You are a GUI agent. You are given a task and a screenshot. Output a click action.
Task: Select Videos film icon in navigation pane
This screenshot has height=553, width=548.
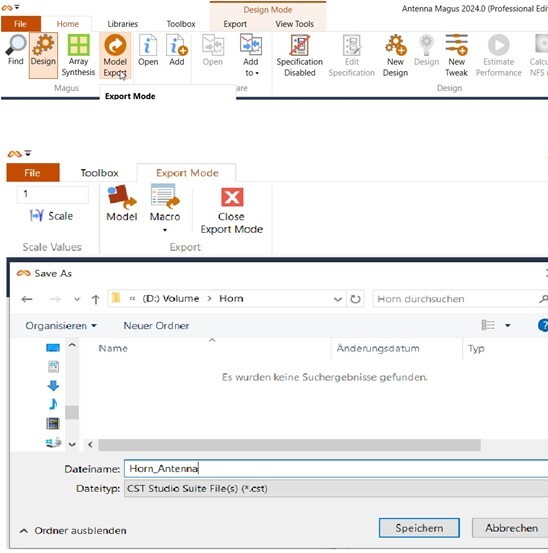[x=53, y=423]
